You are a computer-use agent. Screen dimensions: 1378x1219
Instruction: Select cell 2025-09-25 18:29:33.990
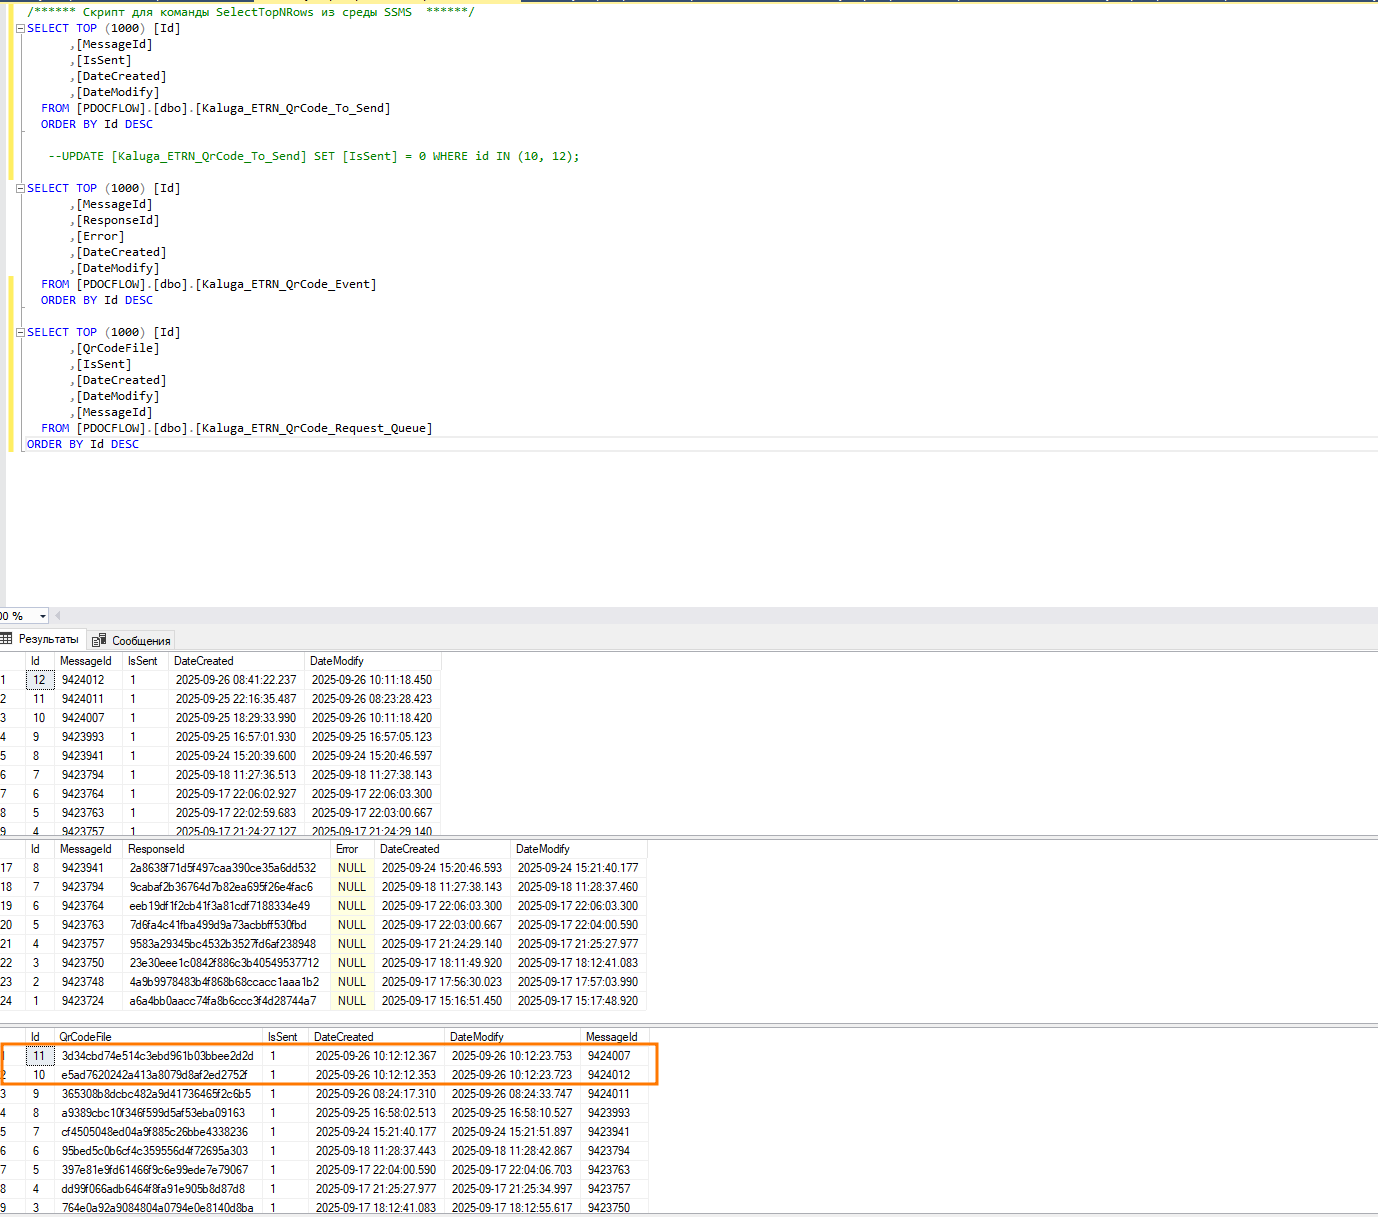(236, 718)
